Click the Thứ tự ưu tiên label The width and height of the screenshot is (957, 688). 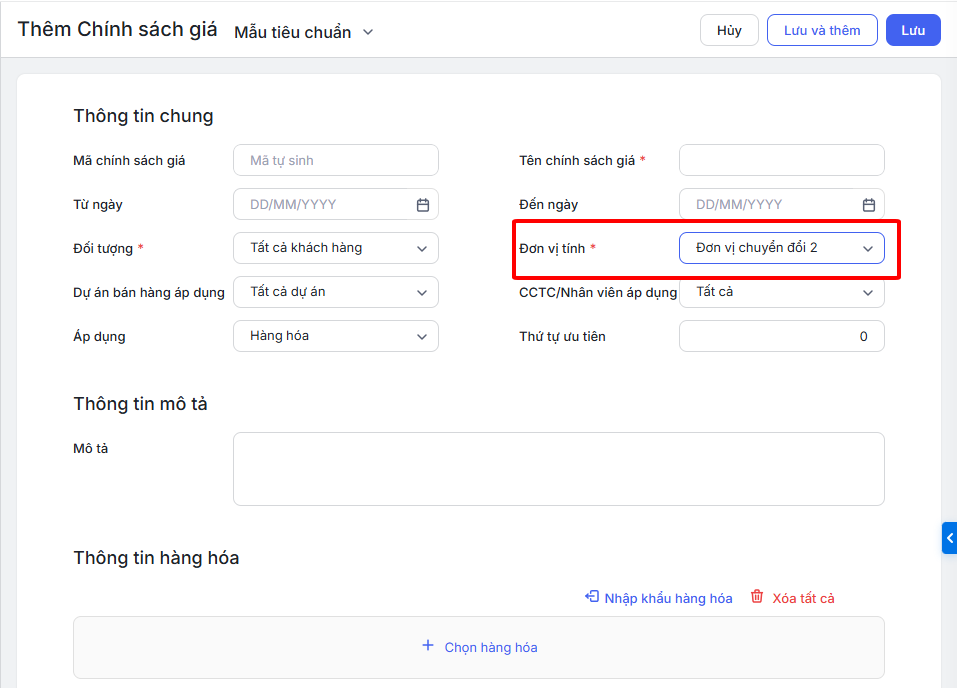tap(562, 336)
